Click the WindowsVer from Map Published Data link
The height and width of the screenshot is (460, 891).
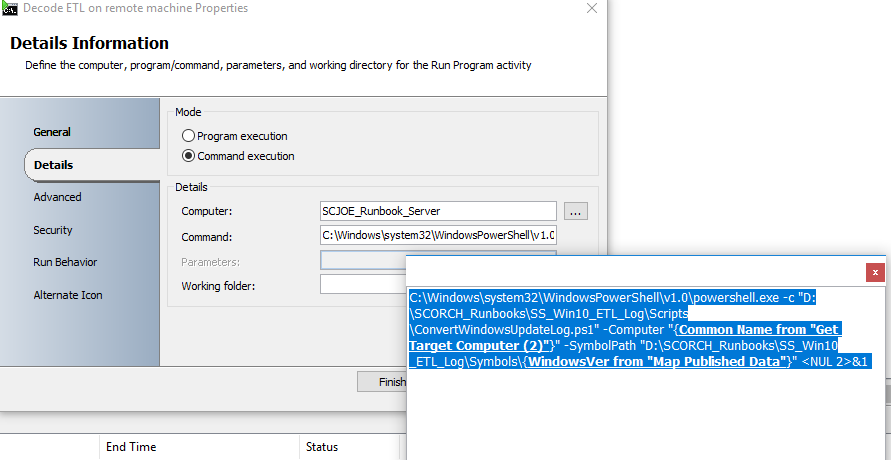point(657,361)
